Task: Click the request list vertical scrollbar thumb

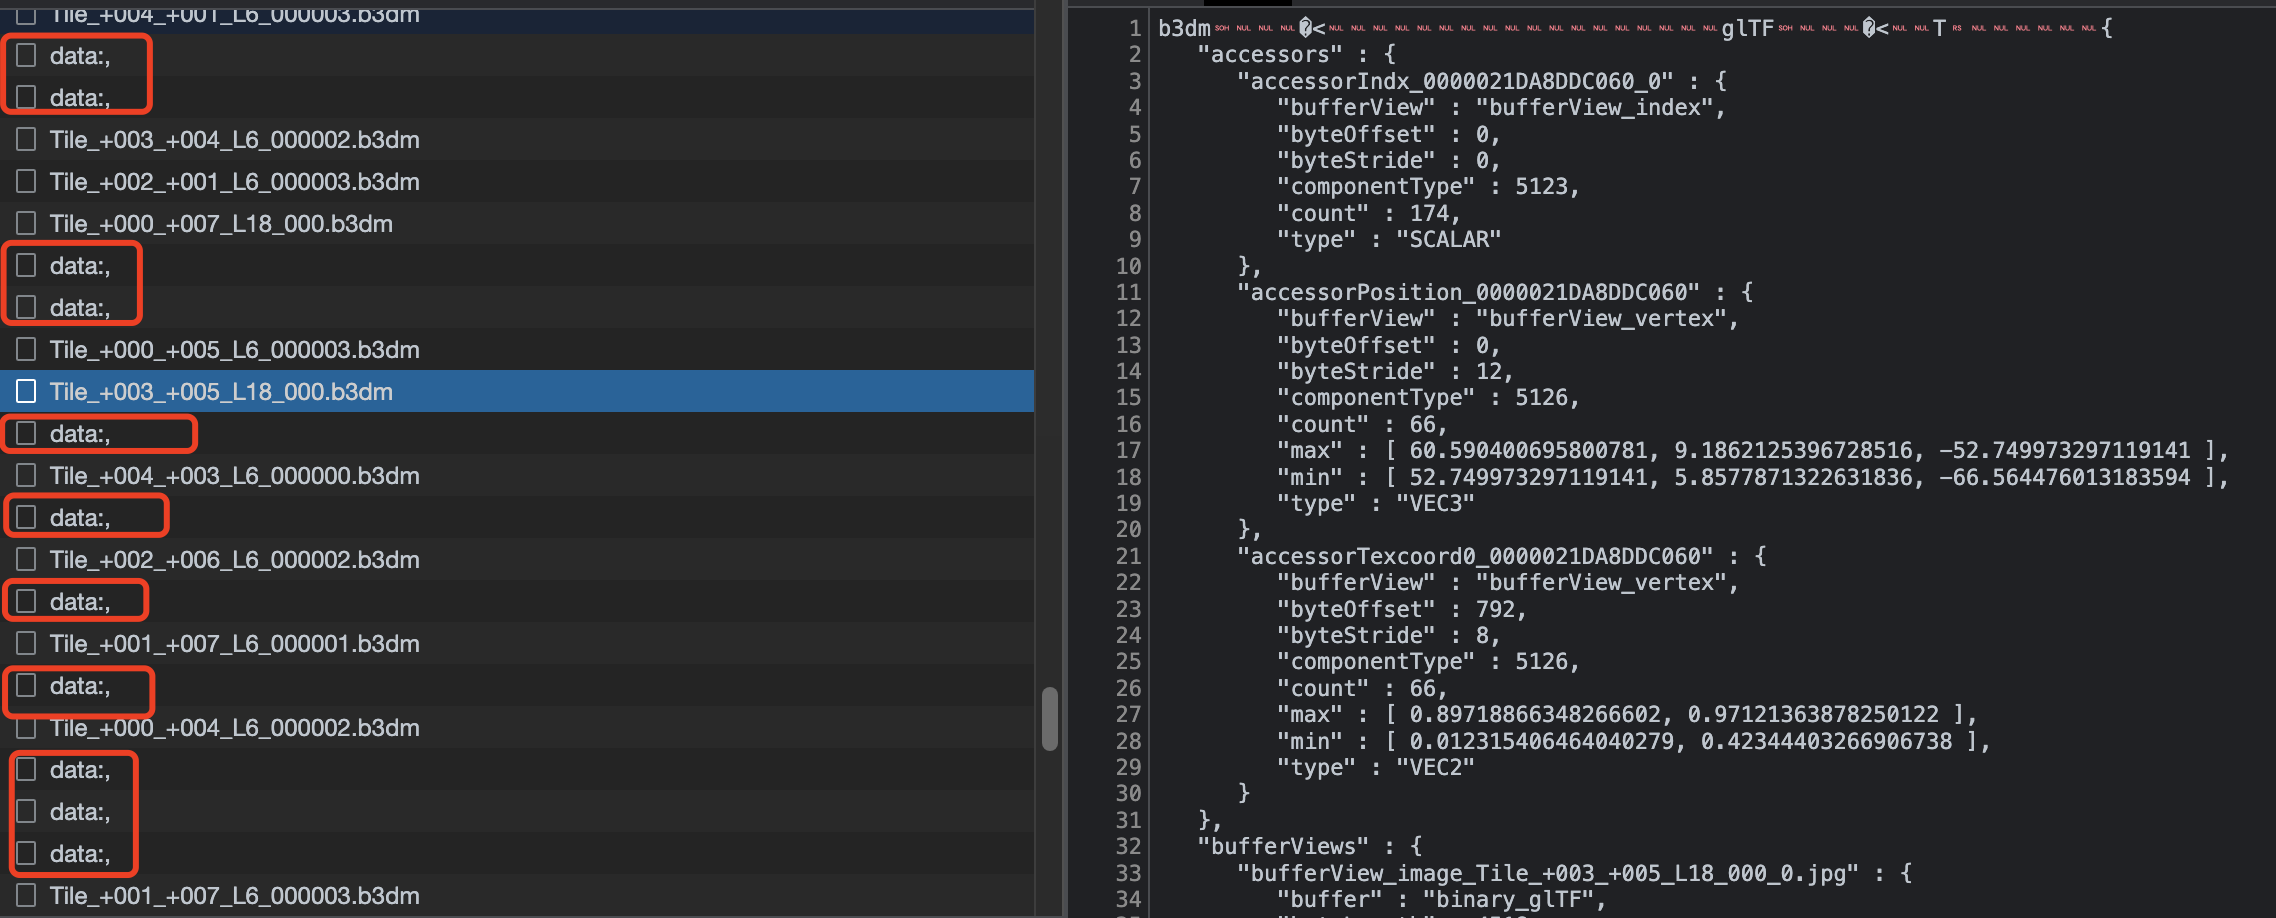Action: coord(1049,718)
